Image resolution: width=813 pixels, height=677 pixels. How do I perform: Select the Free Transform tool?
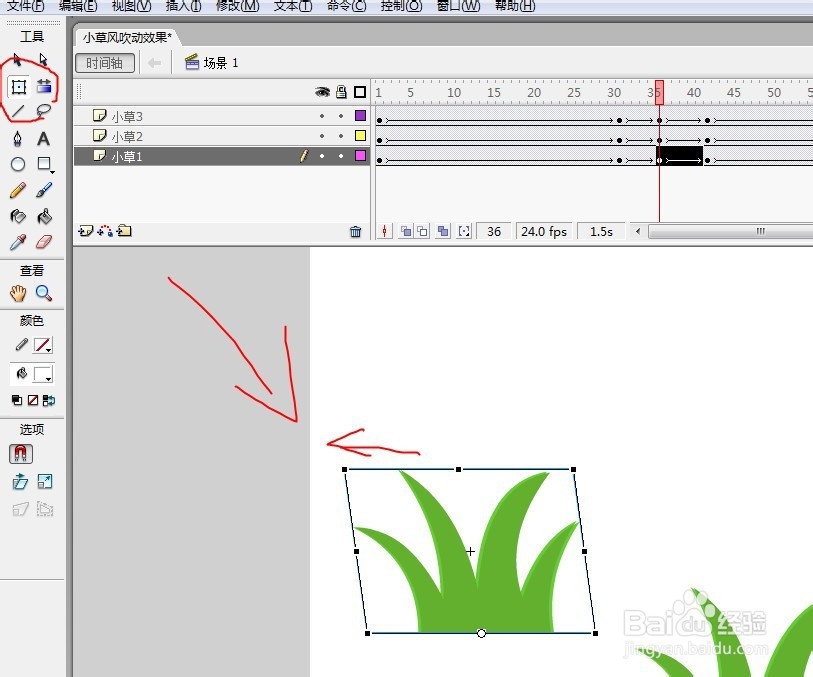tap(19, 87)
